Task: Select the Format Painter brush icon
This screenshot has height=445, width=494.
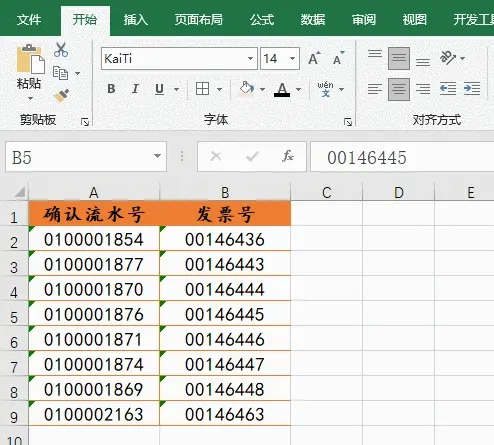Action: [62, 96]
